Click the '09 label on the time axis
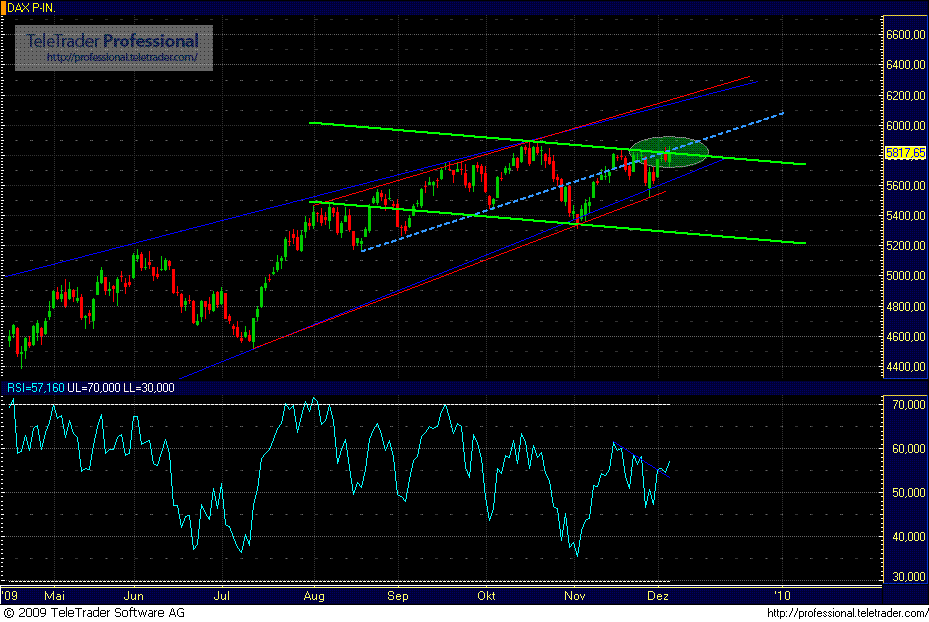The image size is (929, 622). tap(9, 595)
